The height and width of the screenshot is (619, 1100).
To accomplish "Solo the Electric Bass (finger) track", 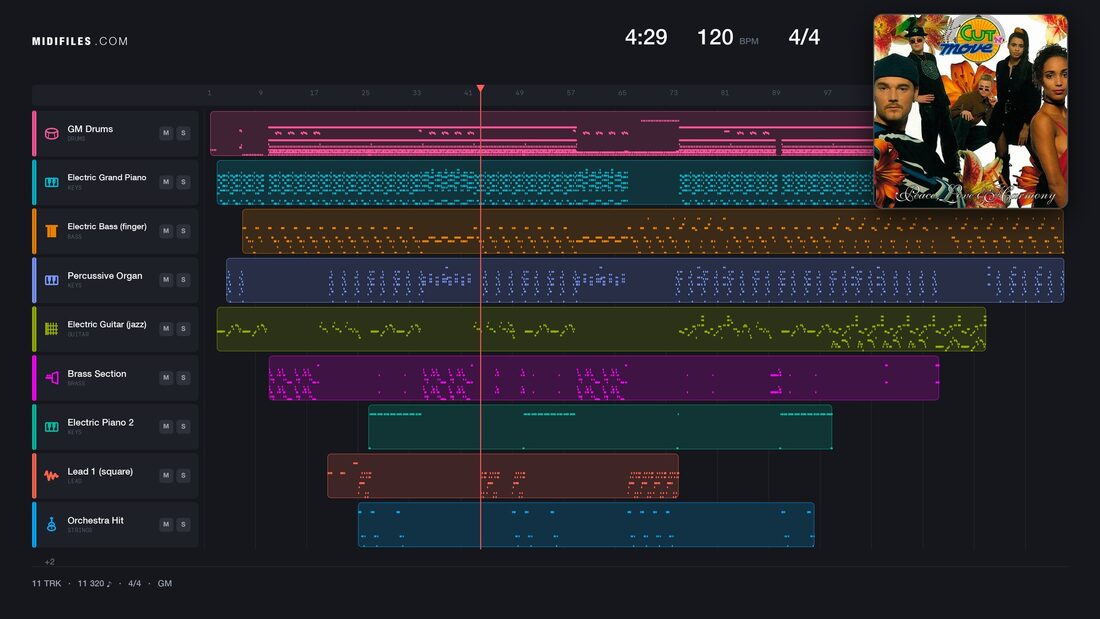I will (x=183, y=231).
